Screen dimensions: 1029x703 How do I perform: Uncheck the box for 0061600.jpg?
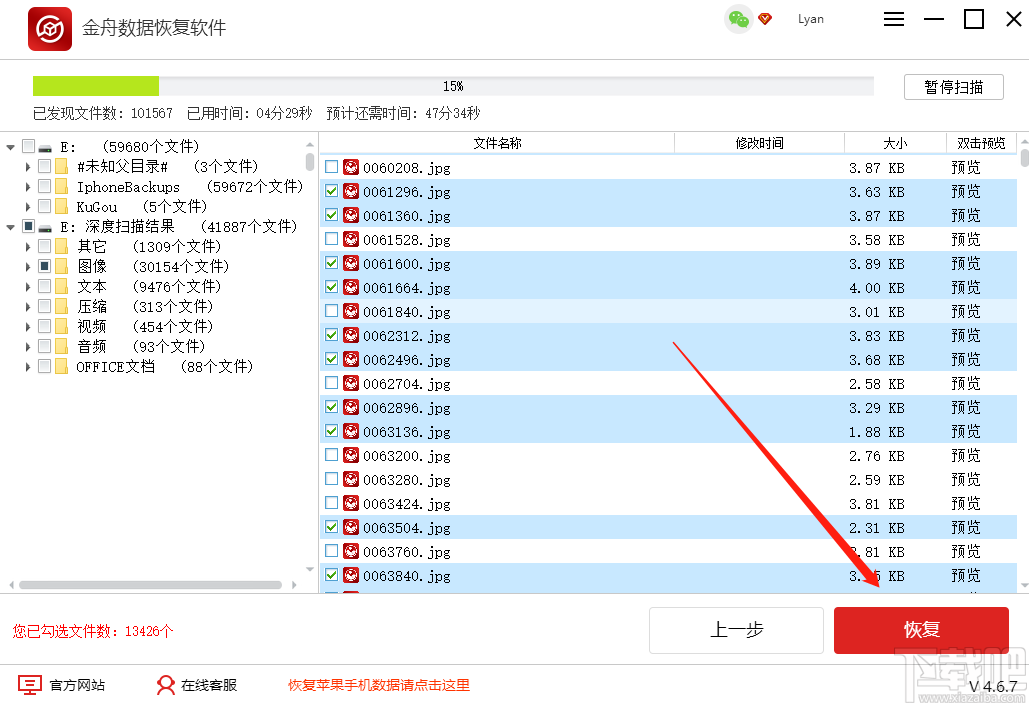331,263
